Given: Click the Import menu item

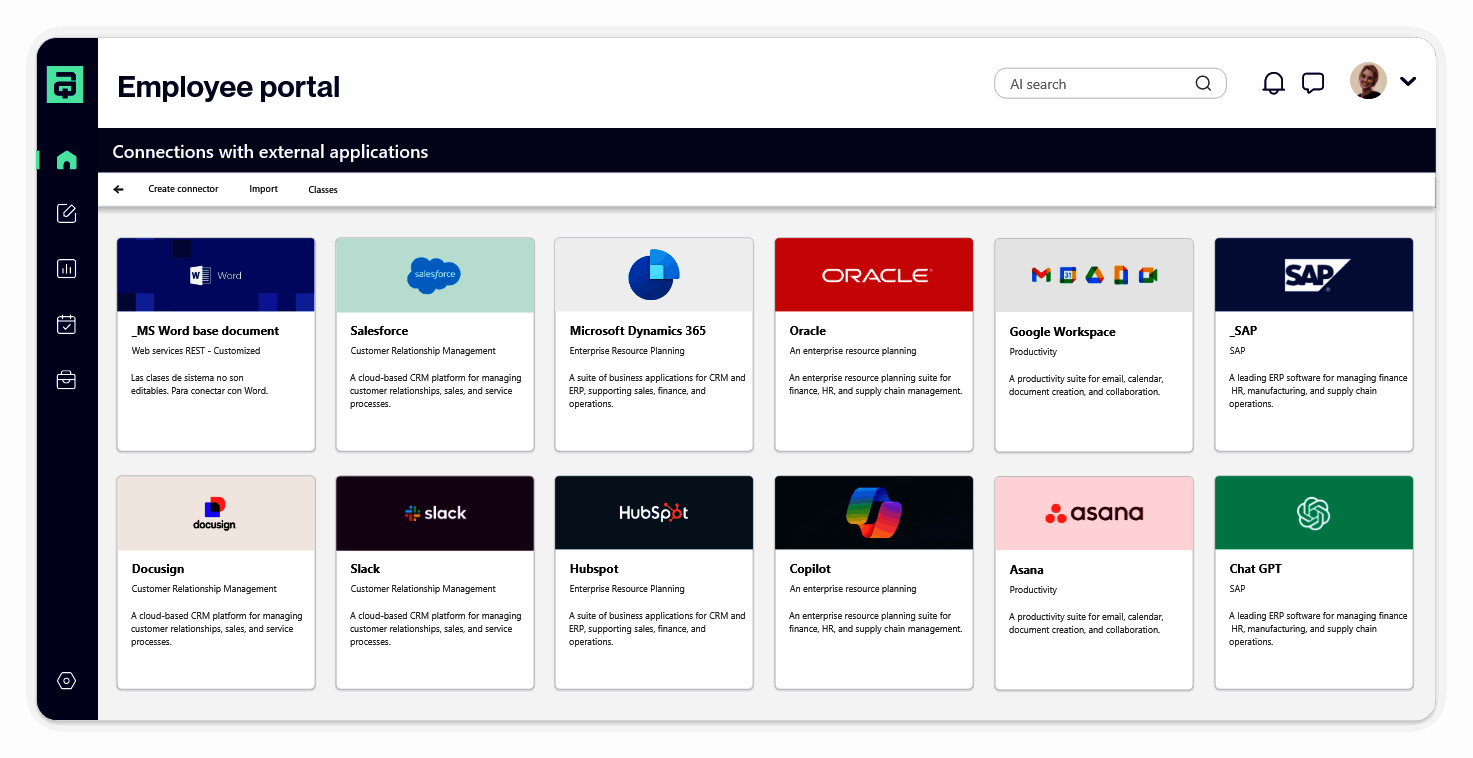Looking at the screenshot, I should [x=264, y=189].
